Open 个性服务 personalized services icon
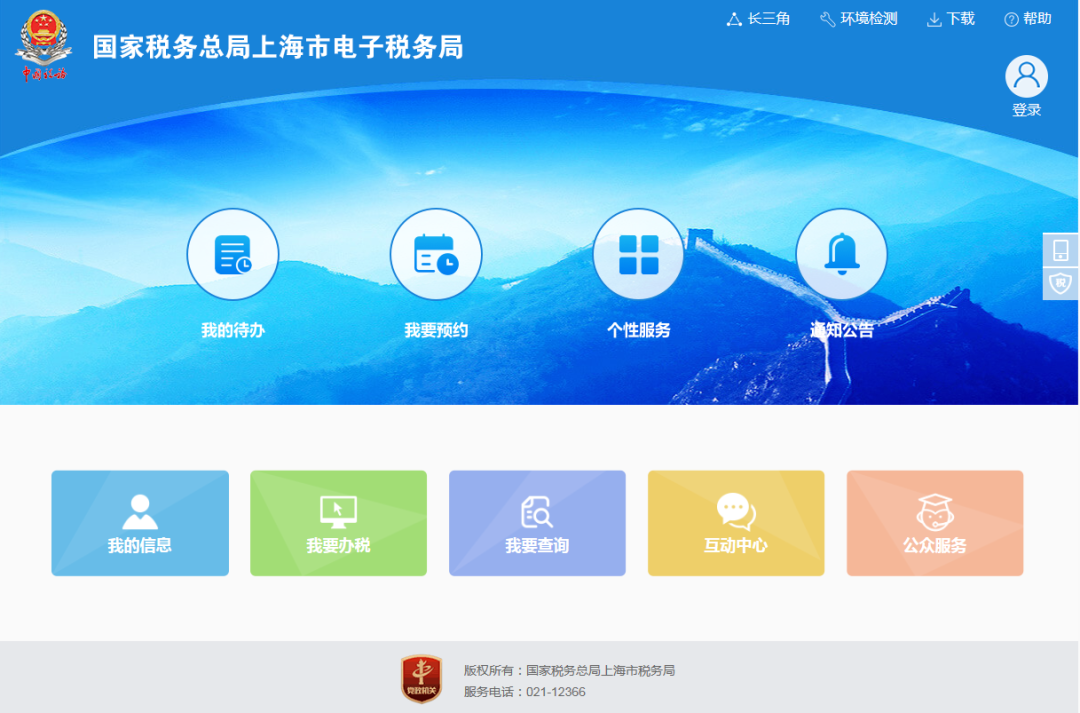The height and width of the screenshot is (713, 1080). [638, 253]
